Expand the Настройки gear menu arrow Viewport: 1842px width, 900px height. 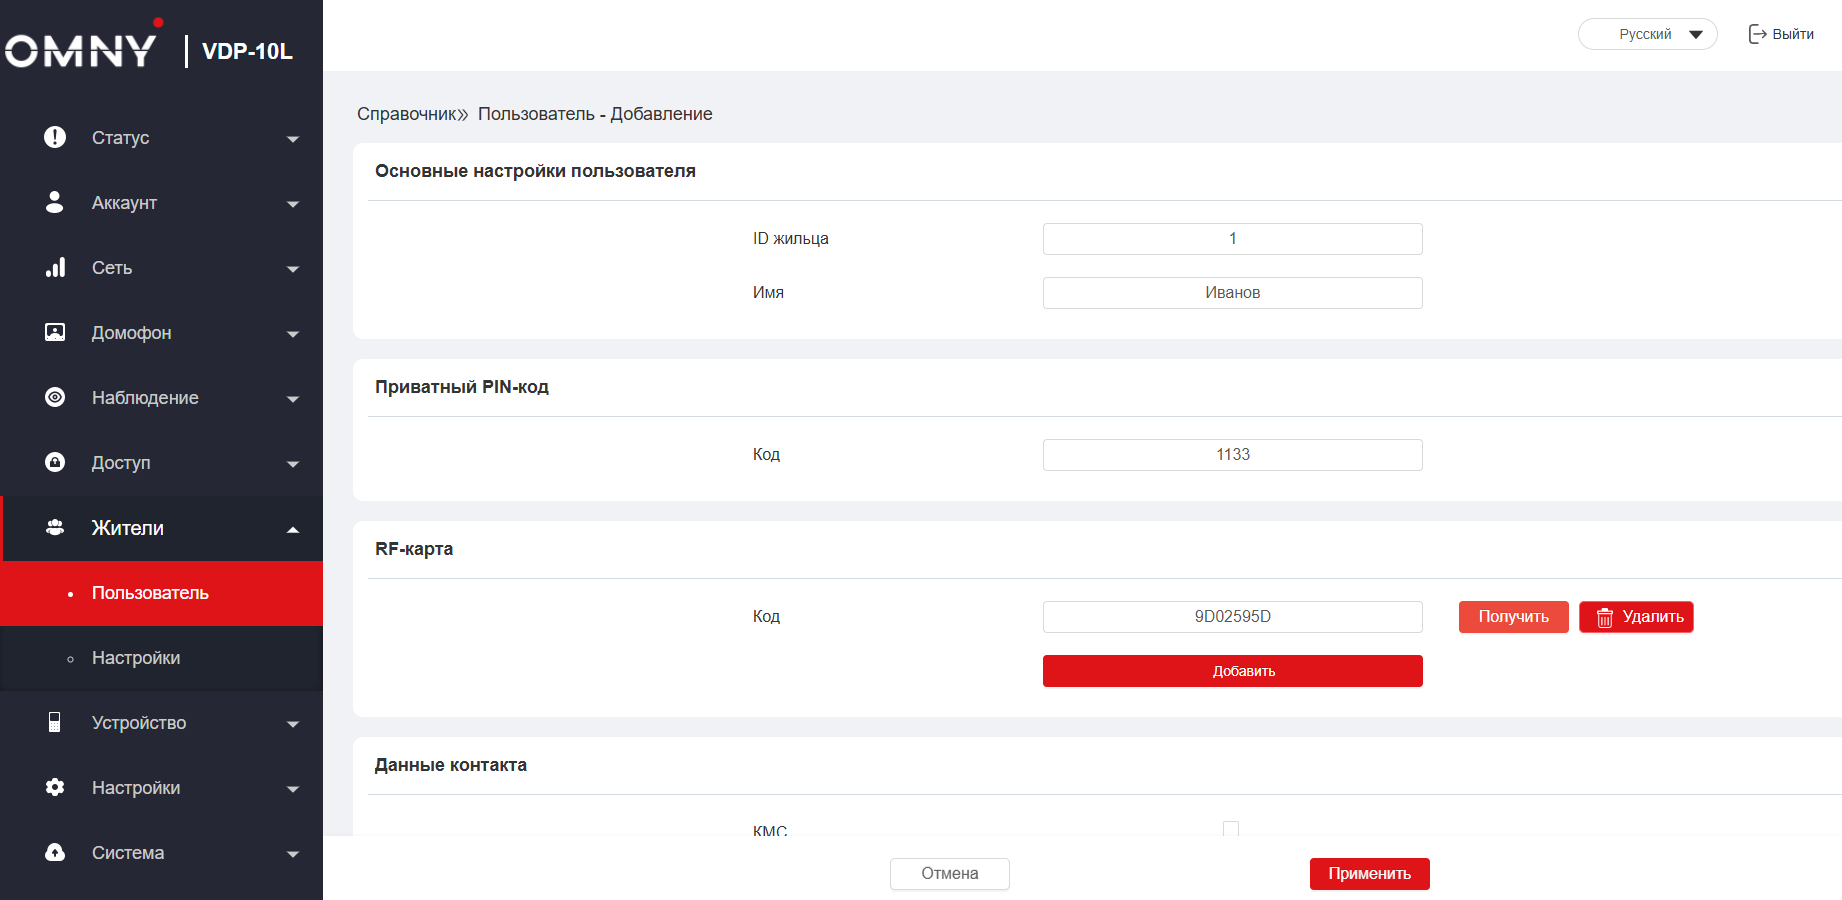292,789
